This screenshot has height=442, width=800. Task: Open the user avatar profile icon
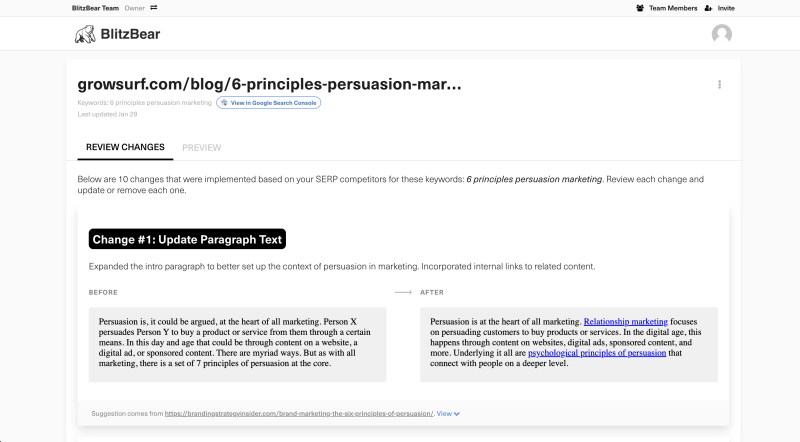pos(721,34)
